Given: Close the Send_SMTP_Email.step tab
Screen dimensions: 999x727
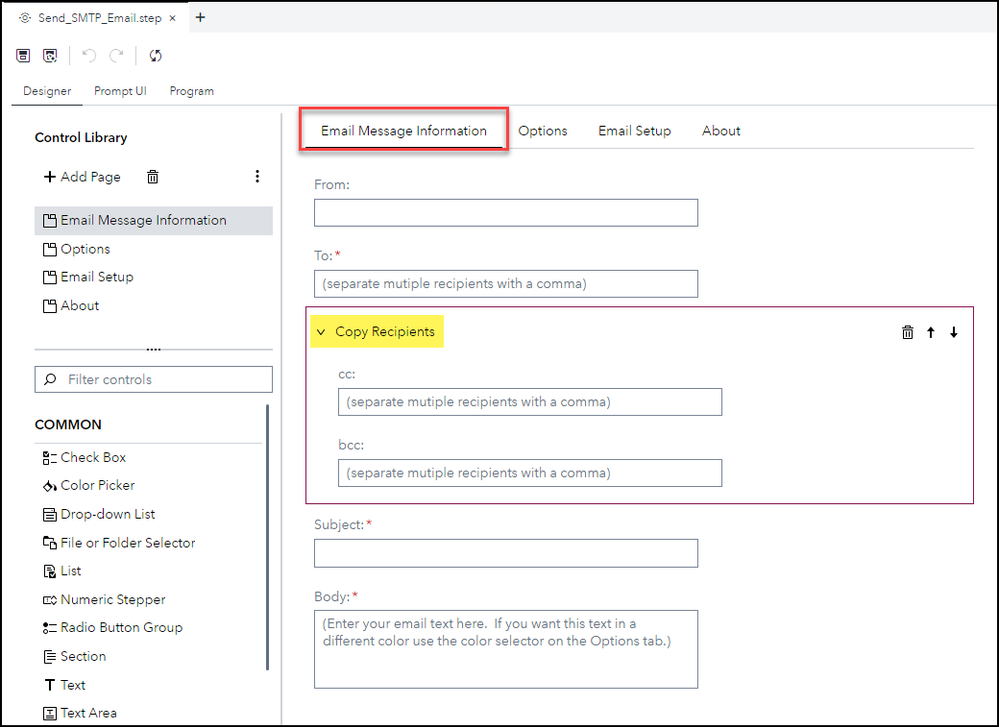Looking at the screenshot, I should point(173,18).
